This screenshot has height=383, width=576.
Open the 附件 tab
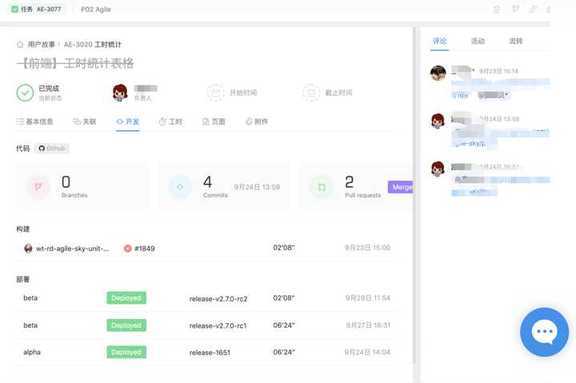257,122
